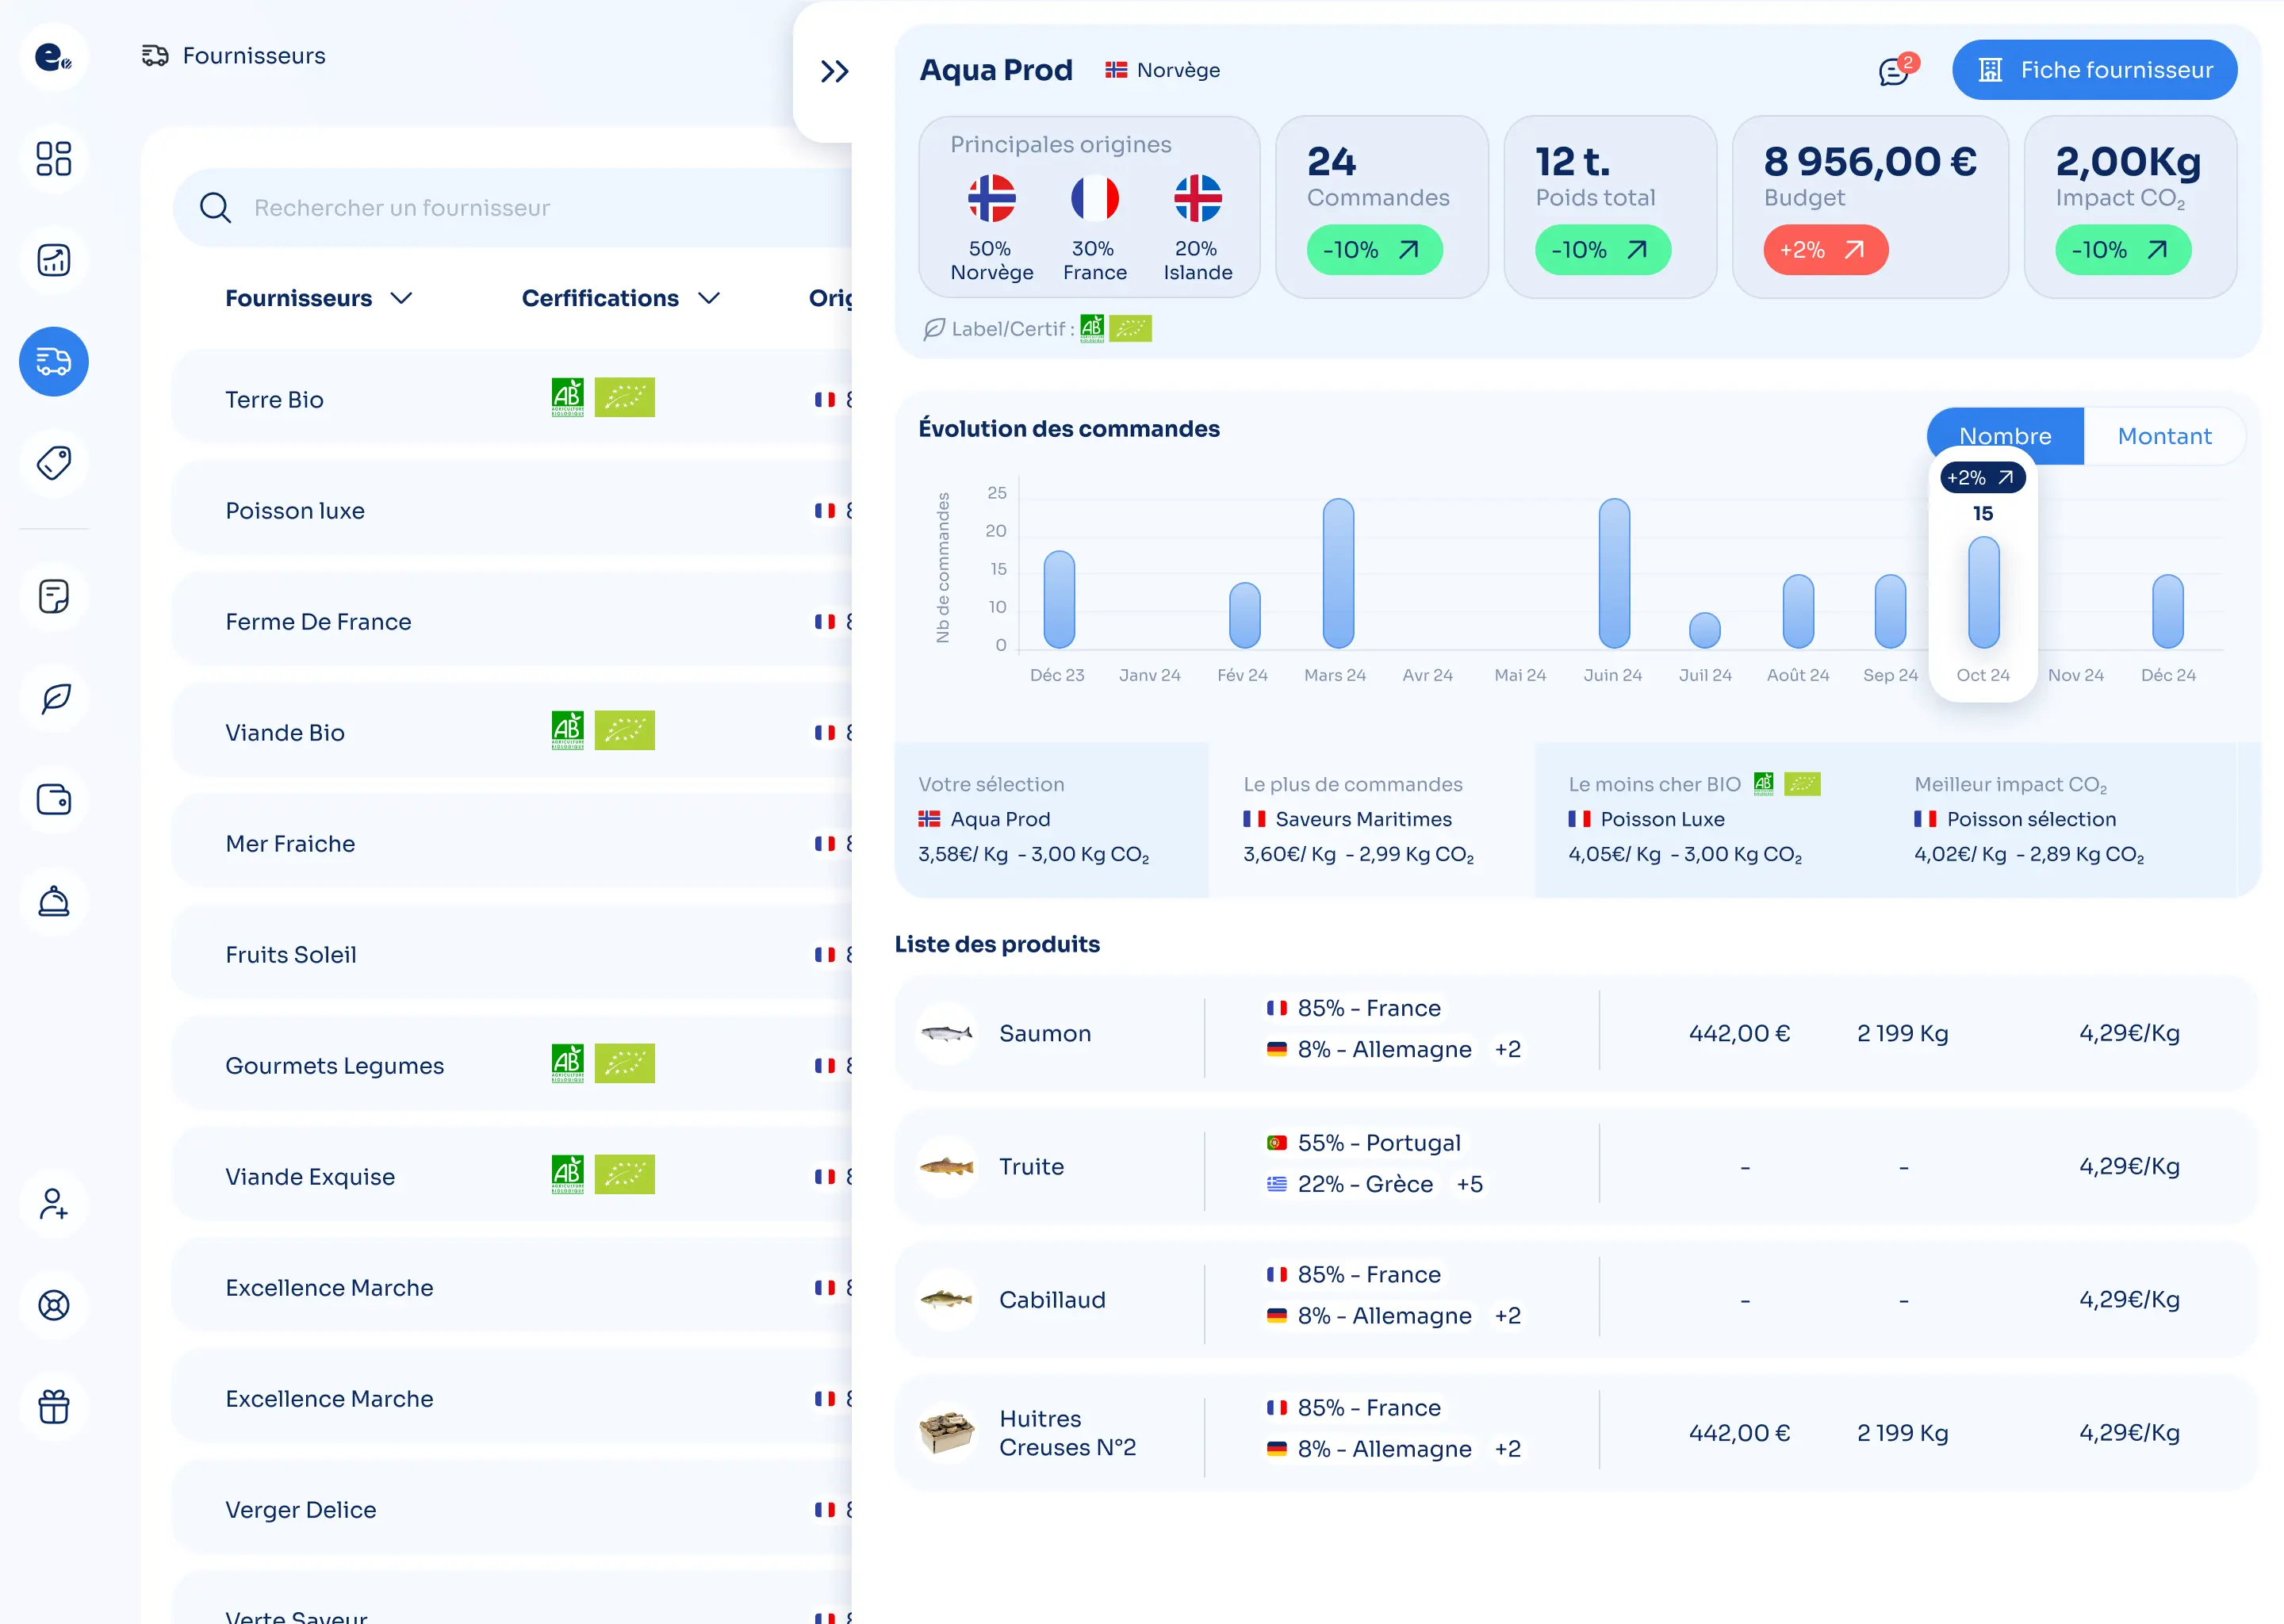This screenshot has height=1624, width=2284.
Task: Click Aqua Prod under Votre sélection
Action: pyautogui.click(x=1000, y=819)
